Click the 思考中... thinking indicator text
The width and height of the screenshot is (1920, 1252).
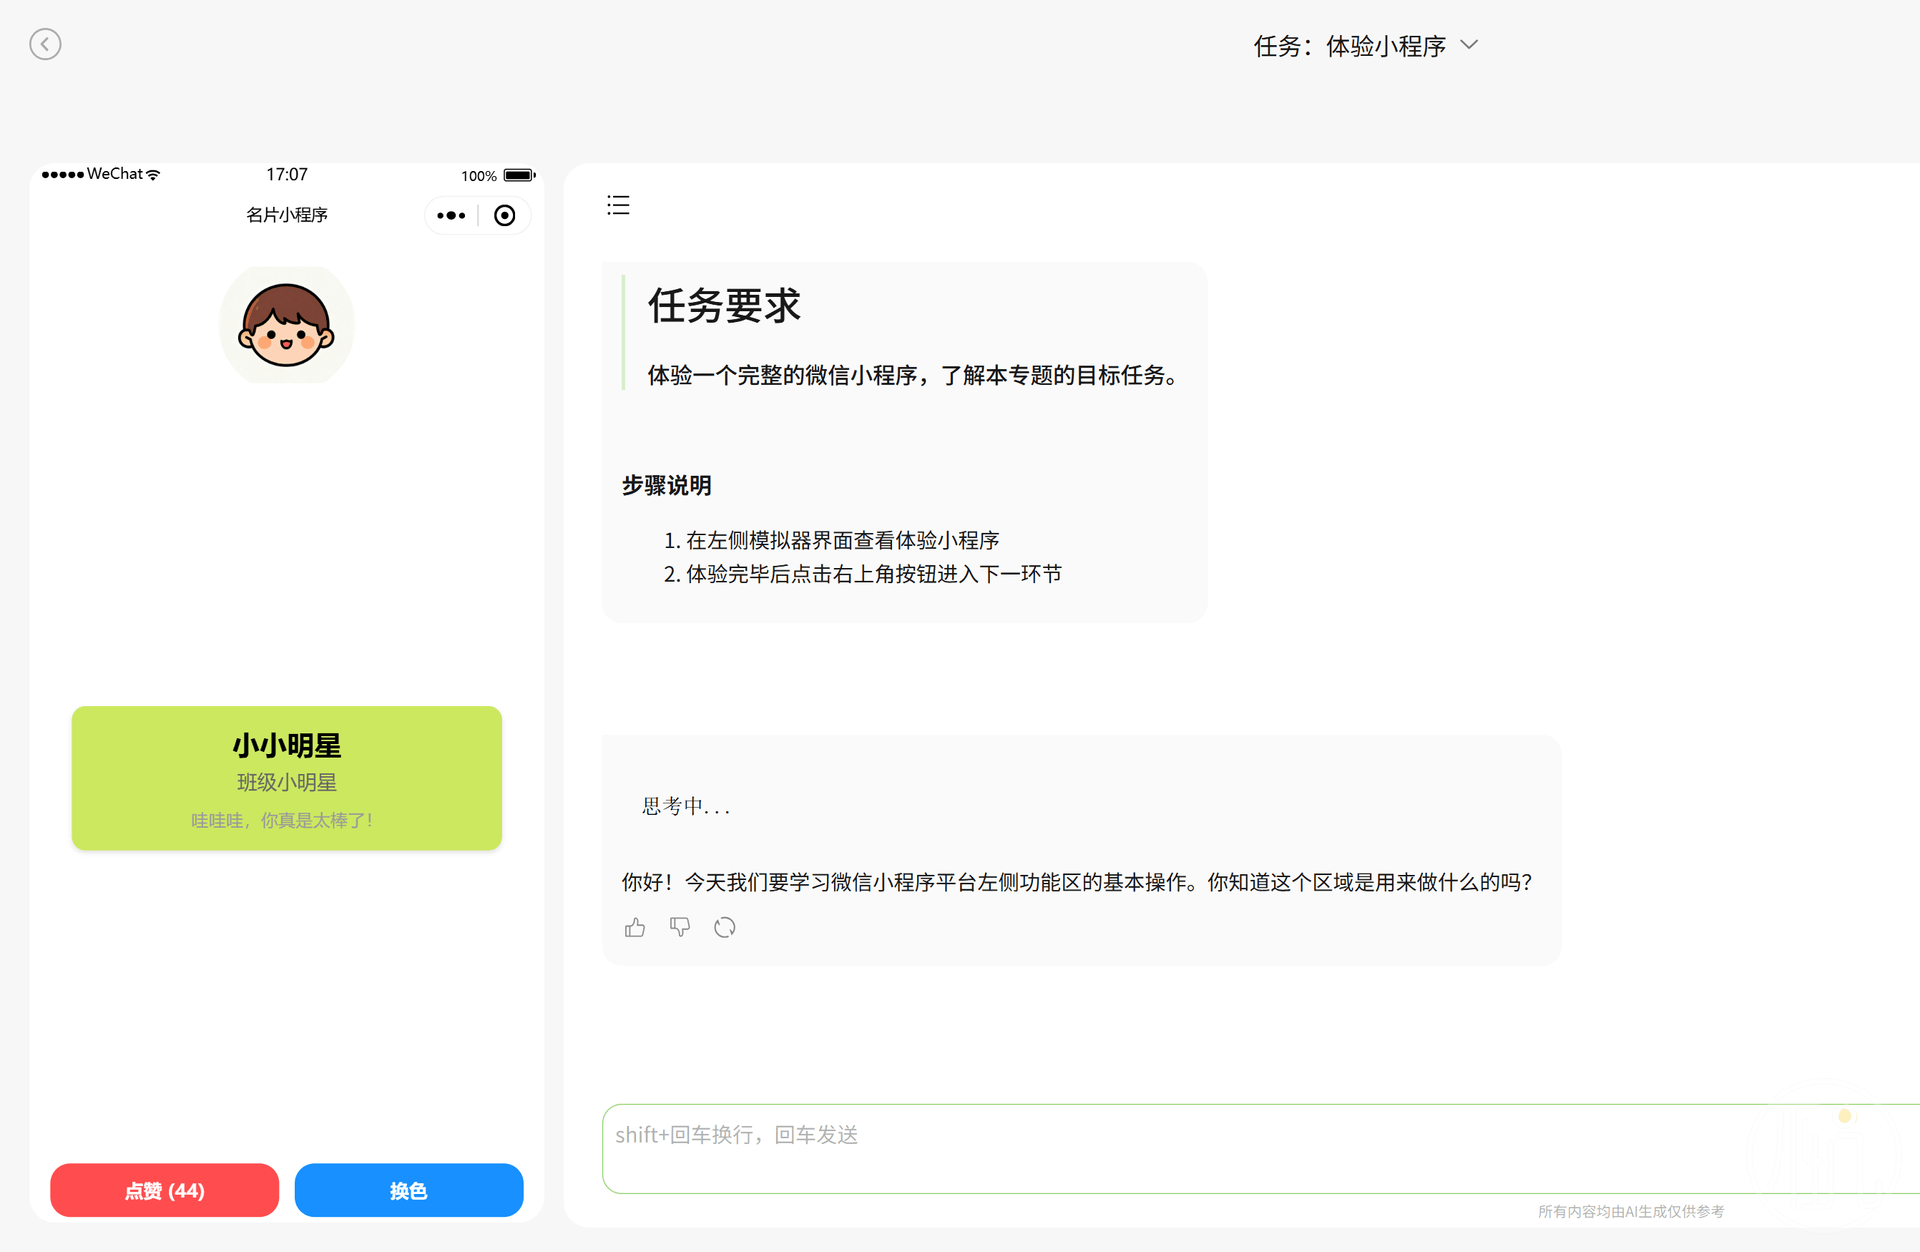pyautogui.click(x=686, y=806)
